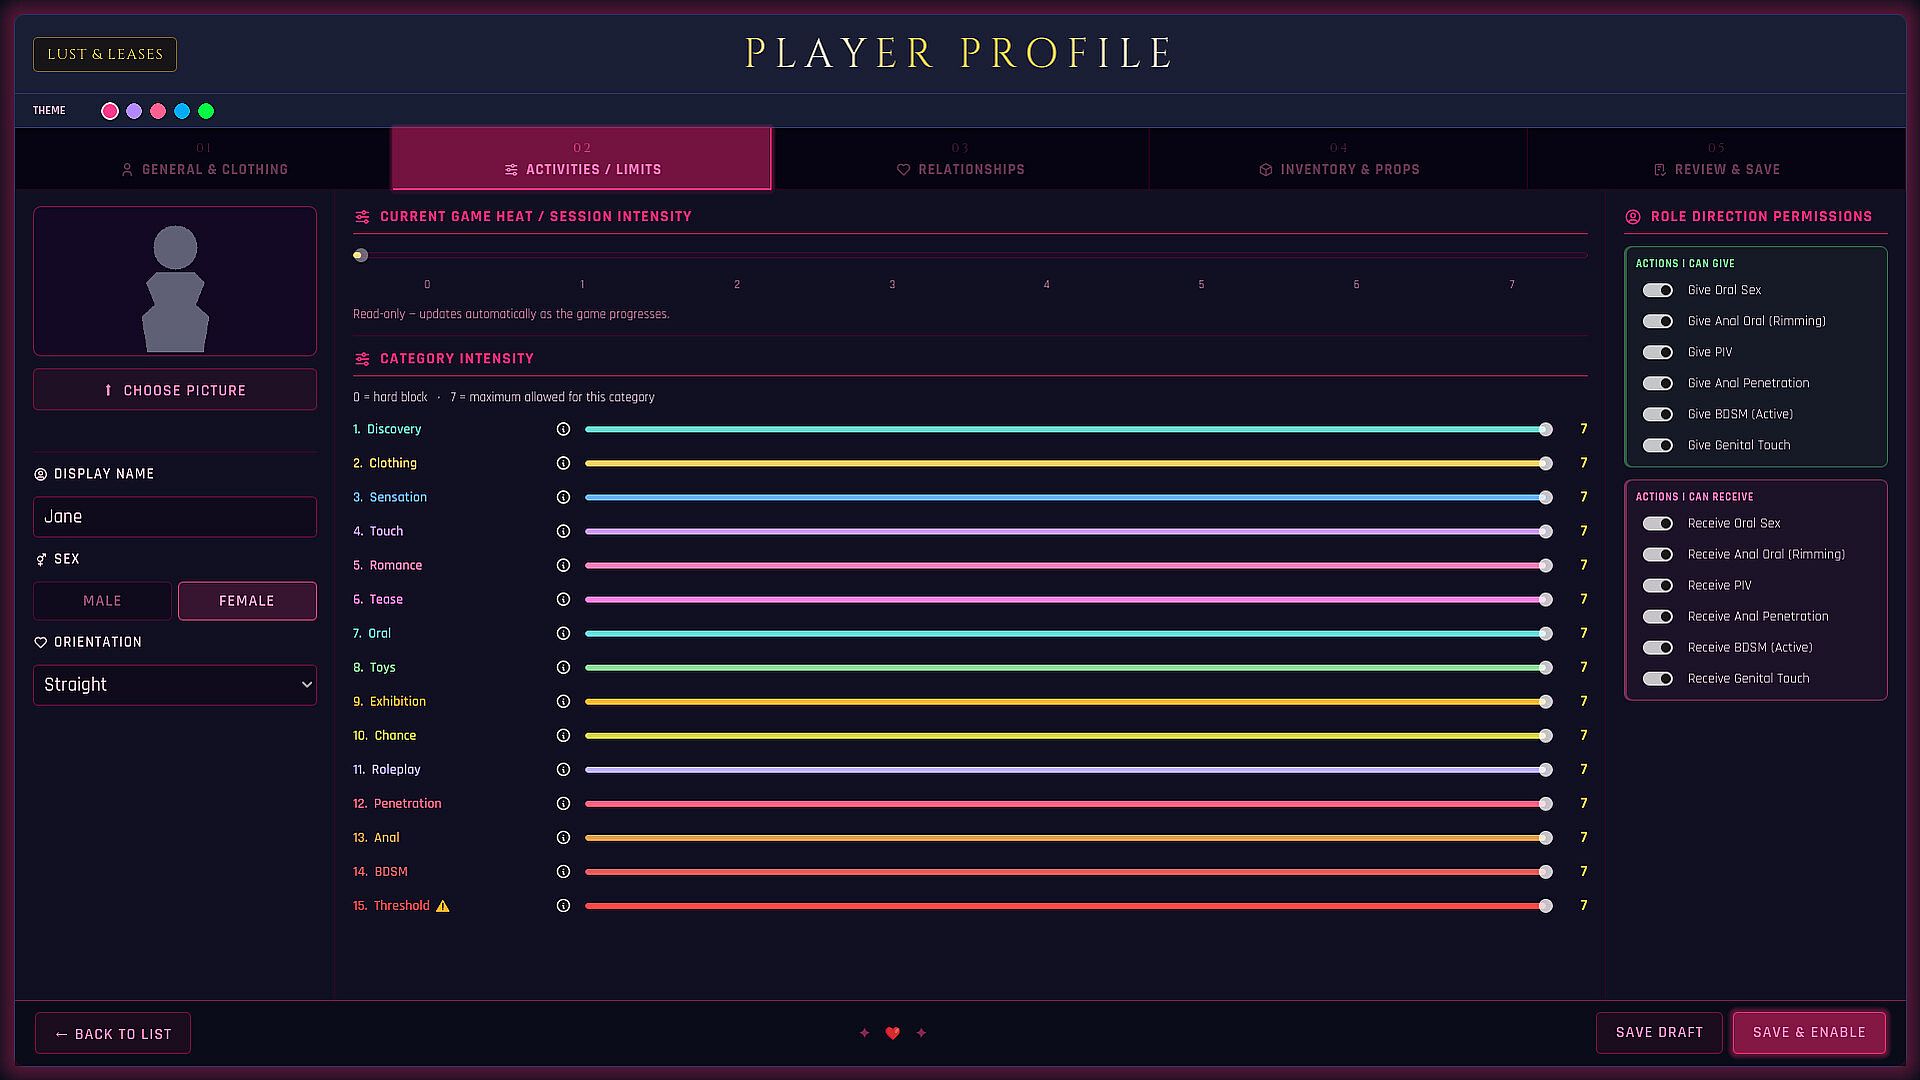Open info for Sensation category

tap(563, 497)
